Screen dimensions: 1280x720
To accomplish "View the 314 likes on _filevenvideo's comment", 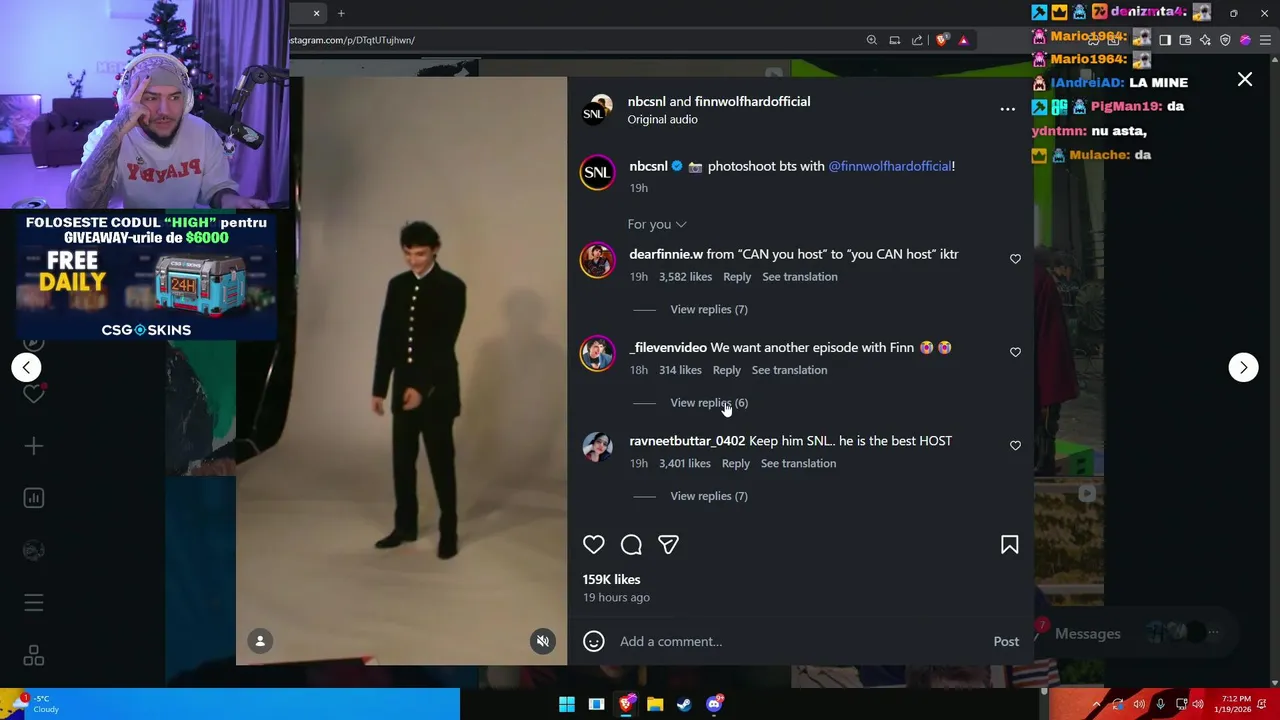I will [x=680, y=370].
